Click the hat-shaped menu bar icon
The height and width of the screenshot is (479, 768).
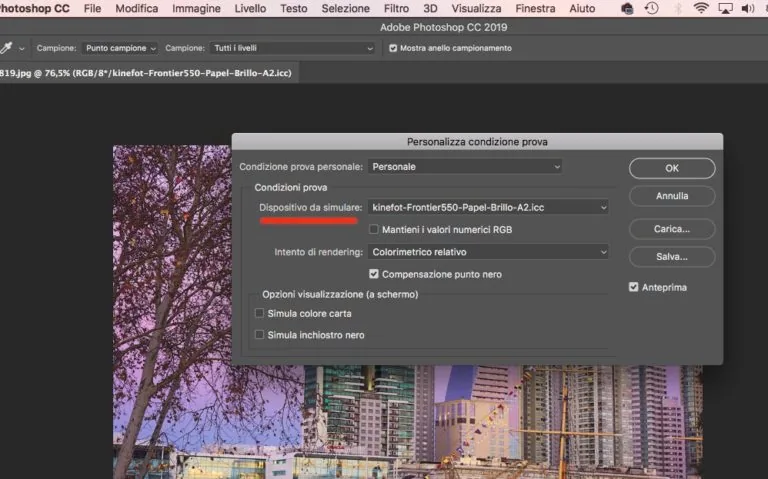coord(626,8)
